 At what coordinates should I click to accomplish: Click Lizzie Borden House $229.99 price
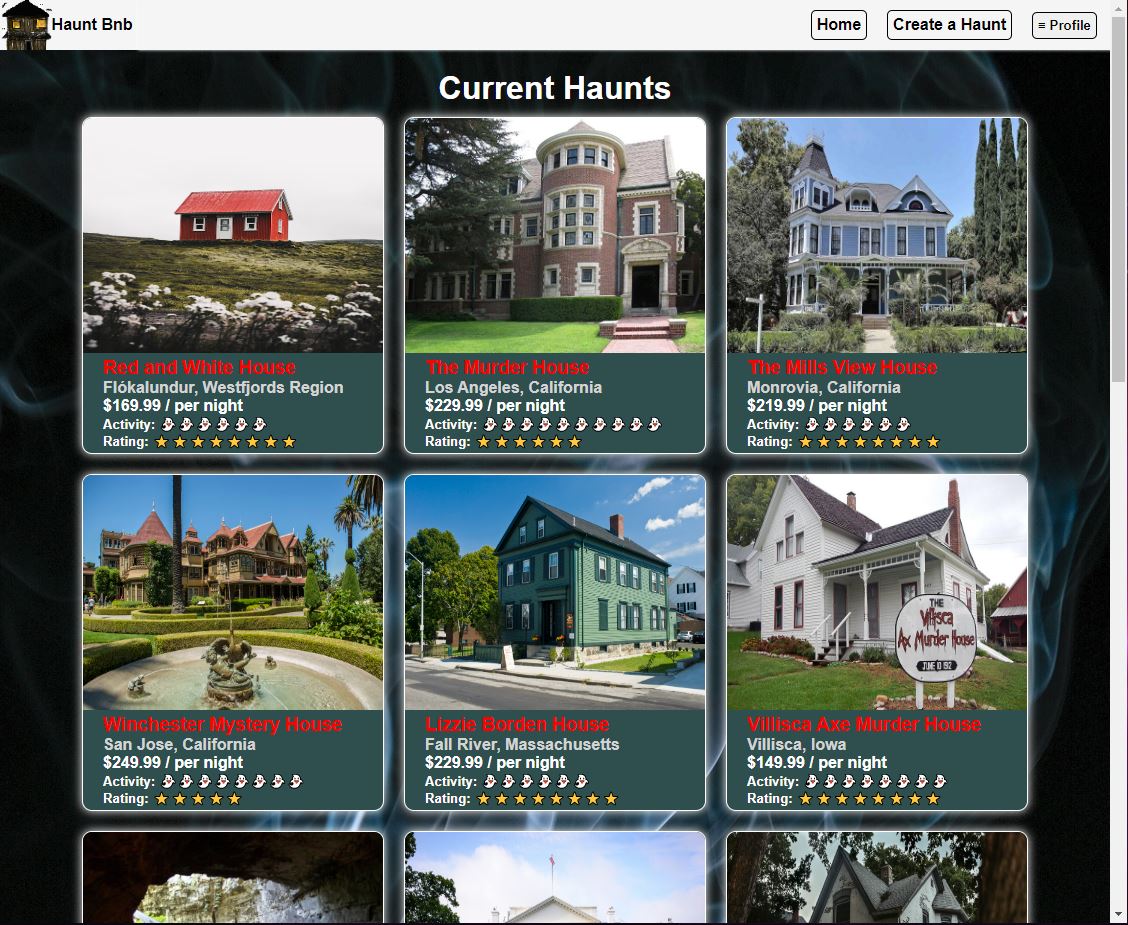495,762
